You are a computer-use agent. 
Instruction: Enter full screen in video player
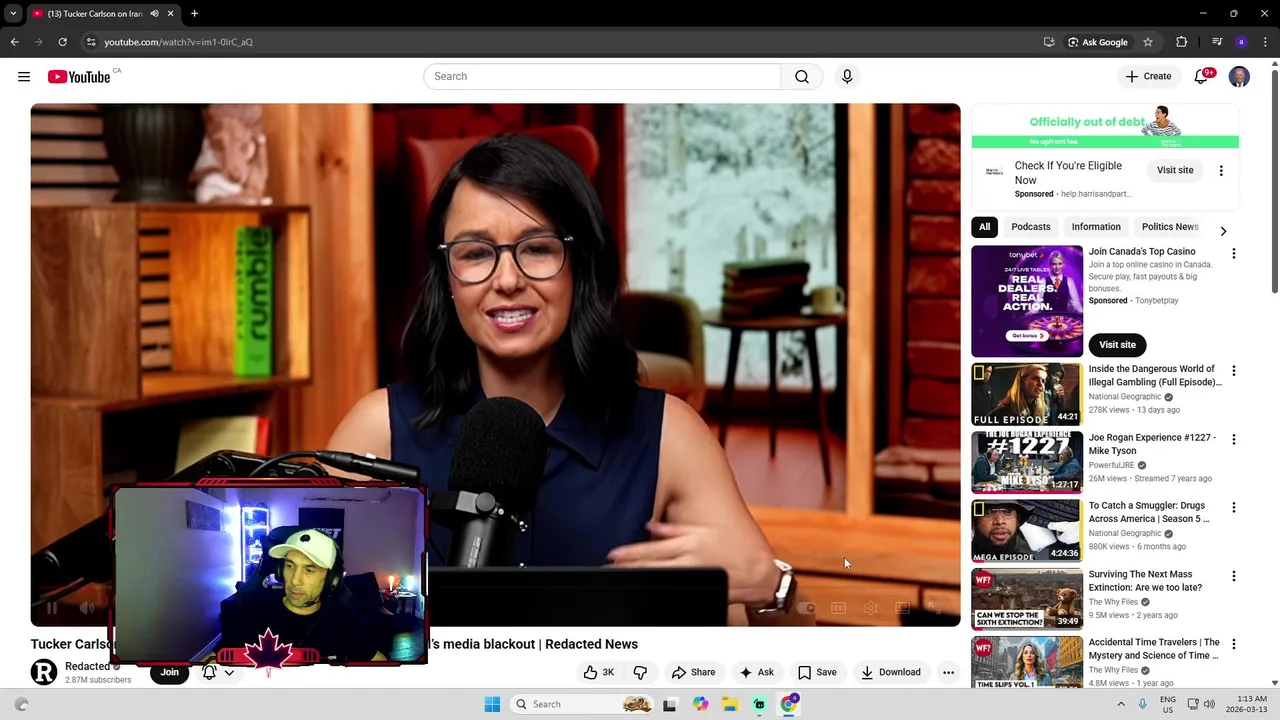[x=934, y=608]
